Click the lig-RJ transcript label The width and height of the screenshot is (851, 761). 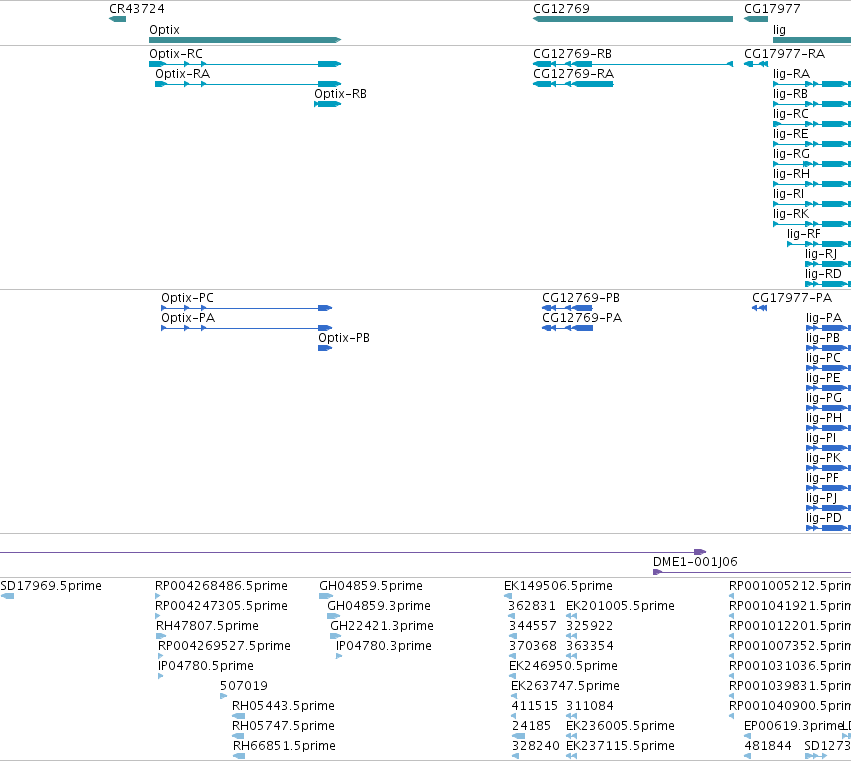[x=821, y=254]
